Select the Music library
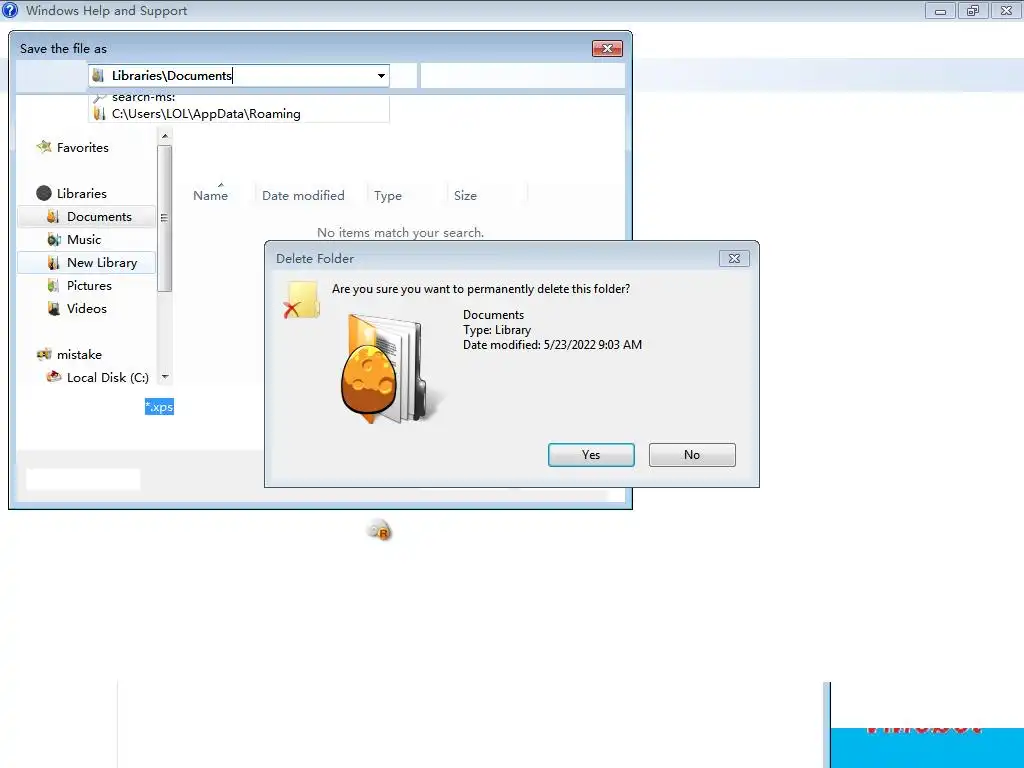This screenshot has height=768, width=1024. click(84, 240)
